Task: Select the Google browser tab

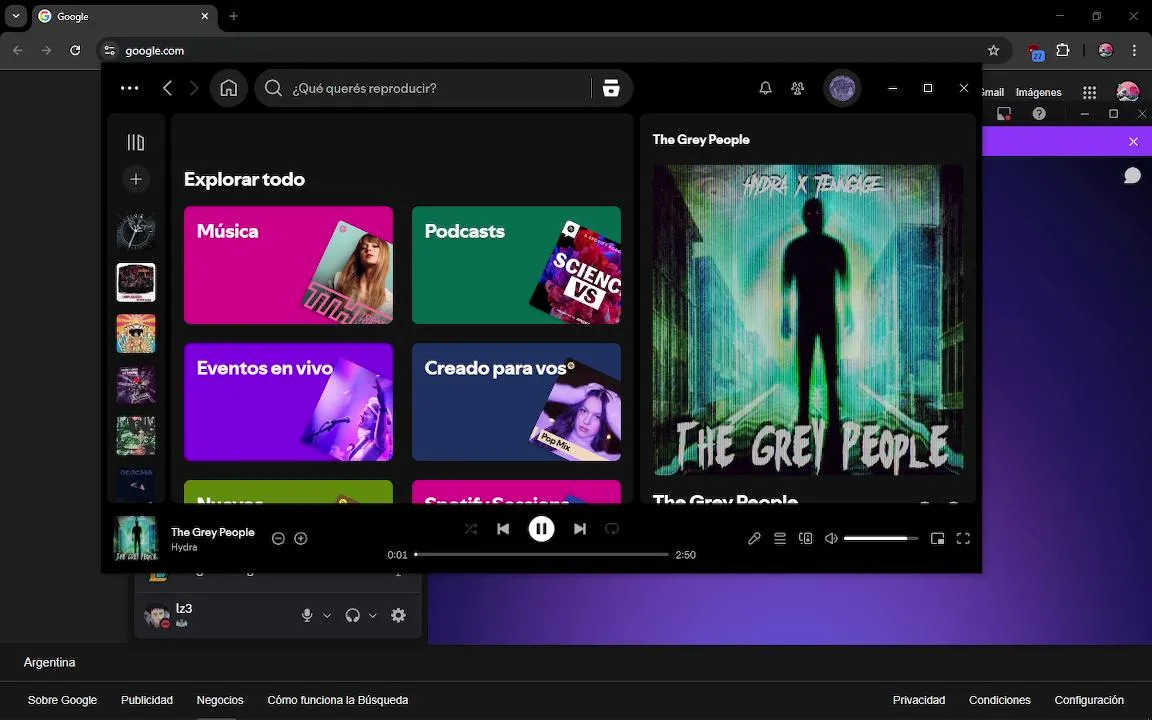Action: click(123, 16)
